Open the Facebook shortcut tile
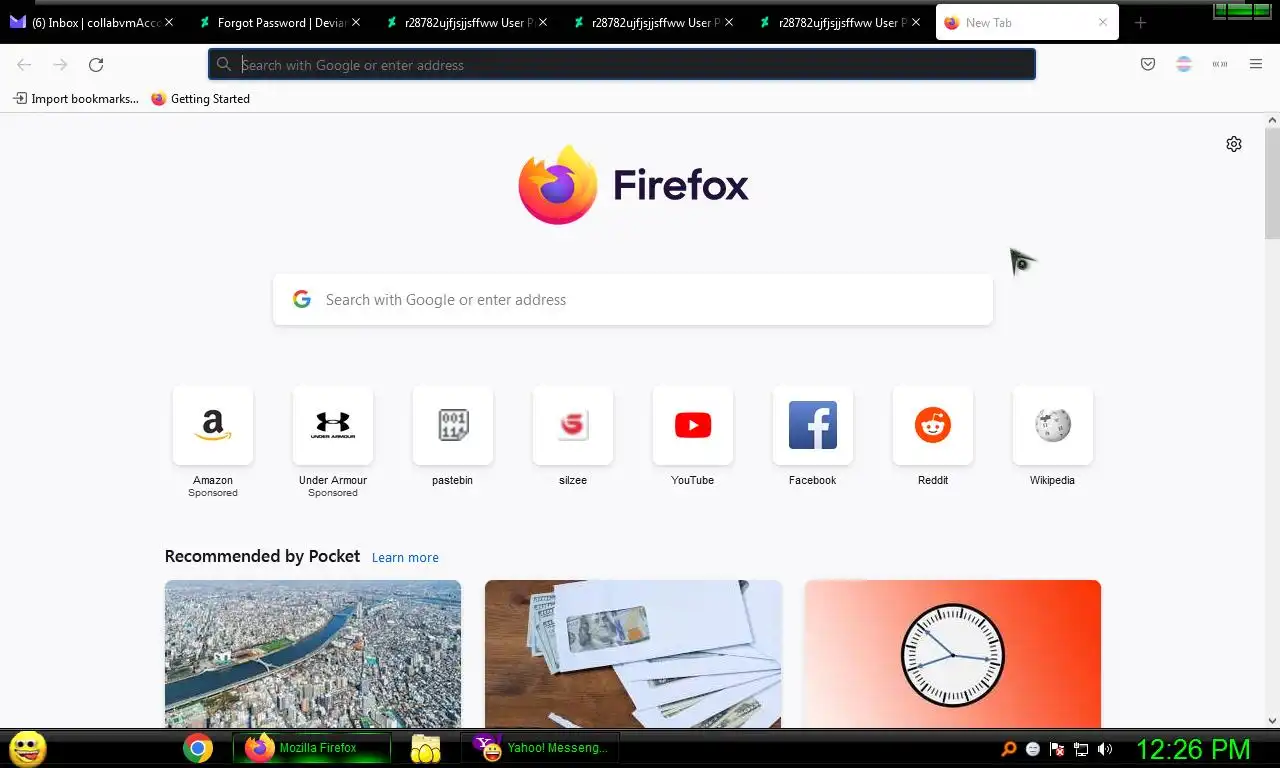Image resolution: width=1280 pixels, height=768 pixels. pos(813,426)
